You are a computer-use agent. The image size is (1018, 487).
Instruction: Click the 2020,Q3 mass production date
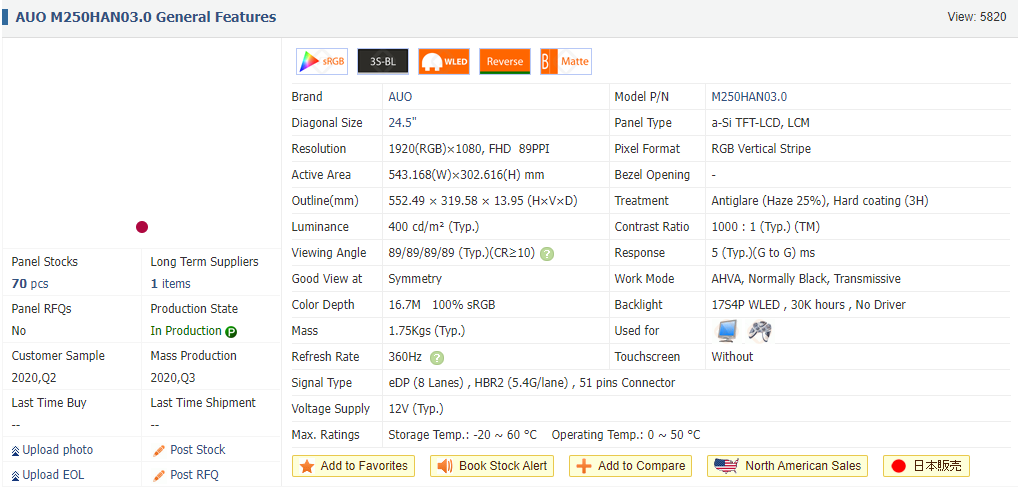tap(173, 378)
